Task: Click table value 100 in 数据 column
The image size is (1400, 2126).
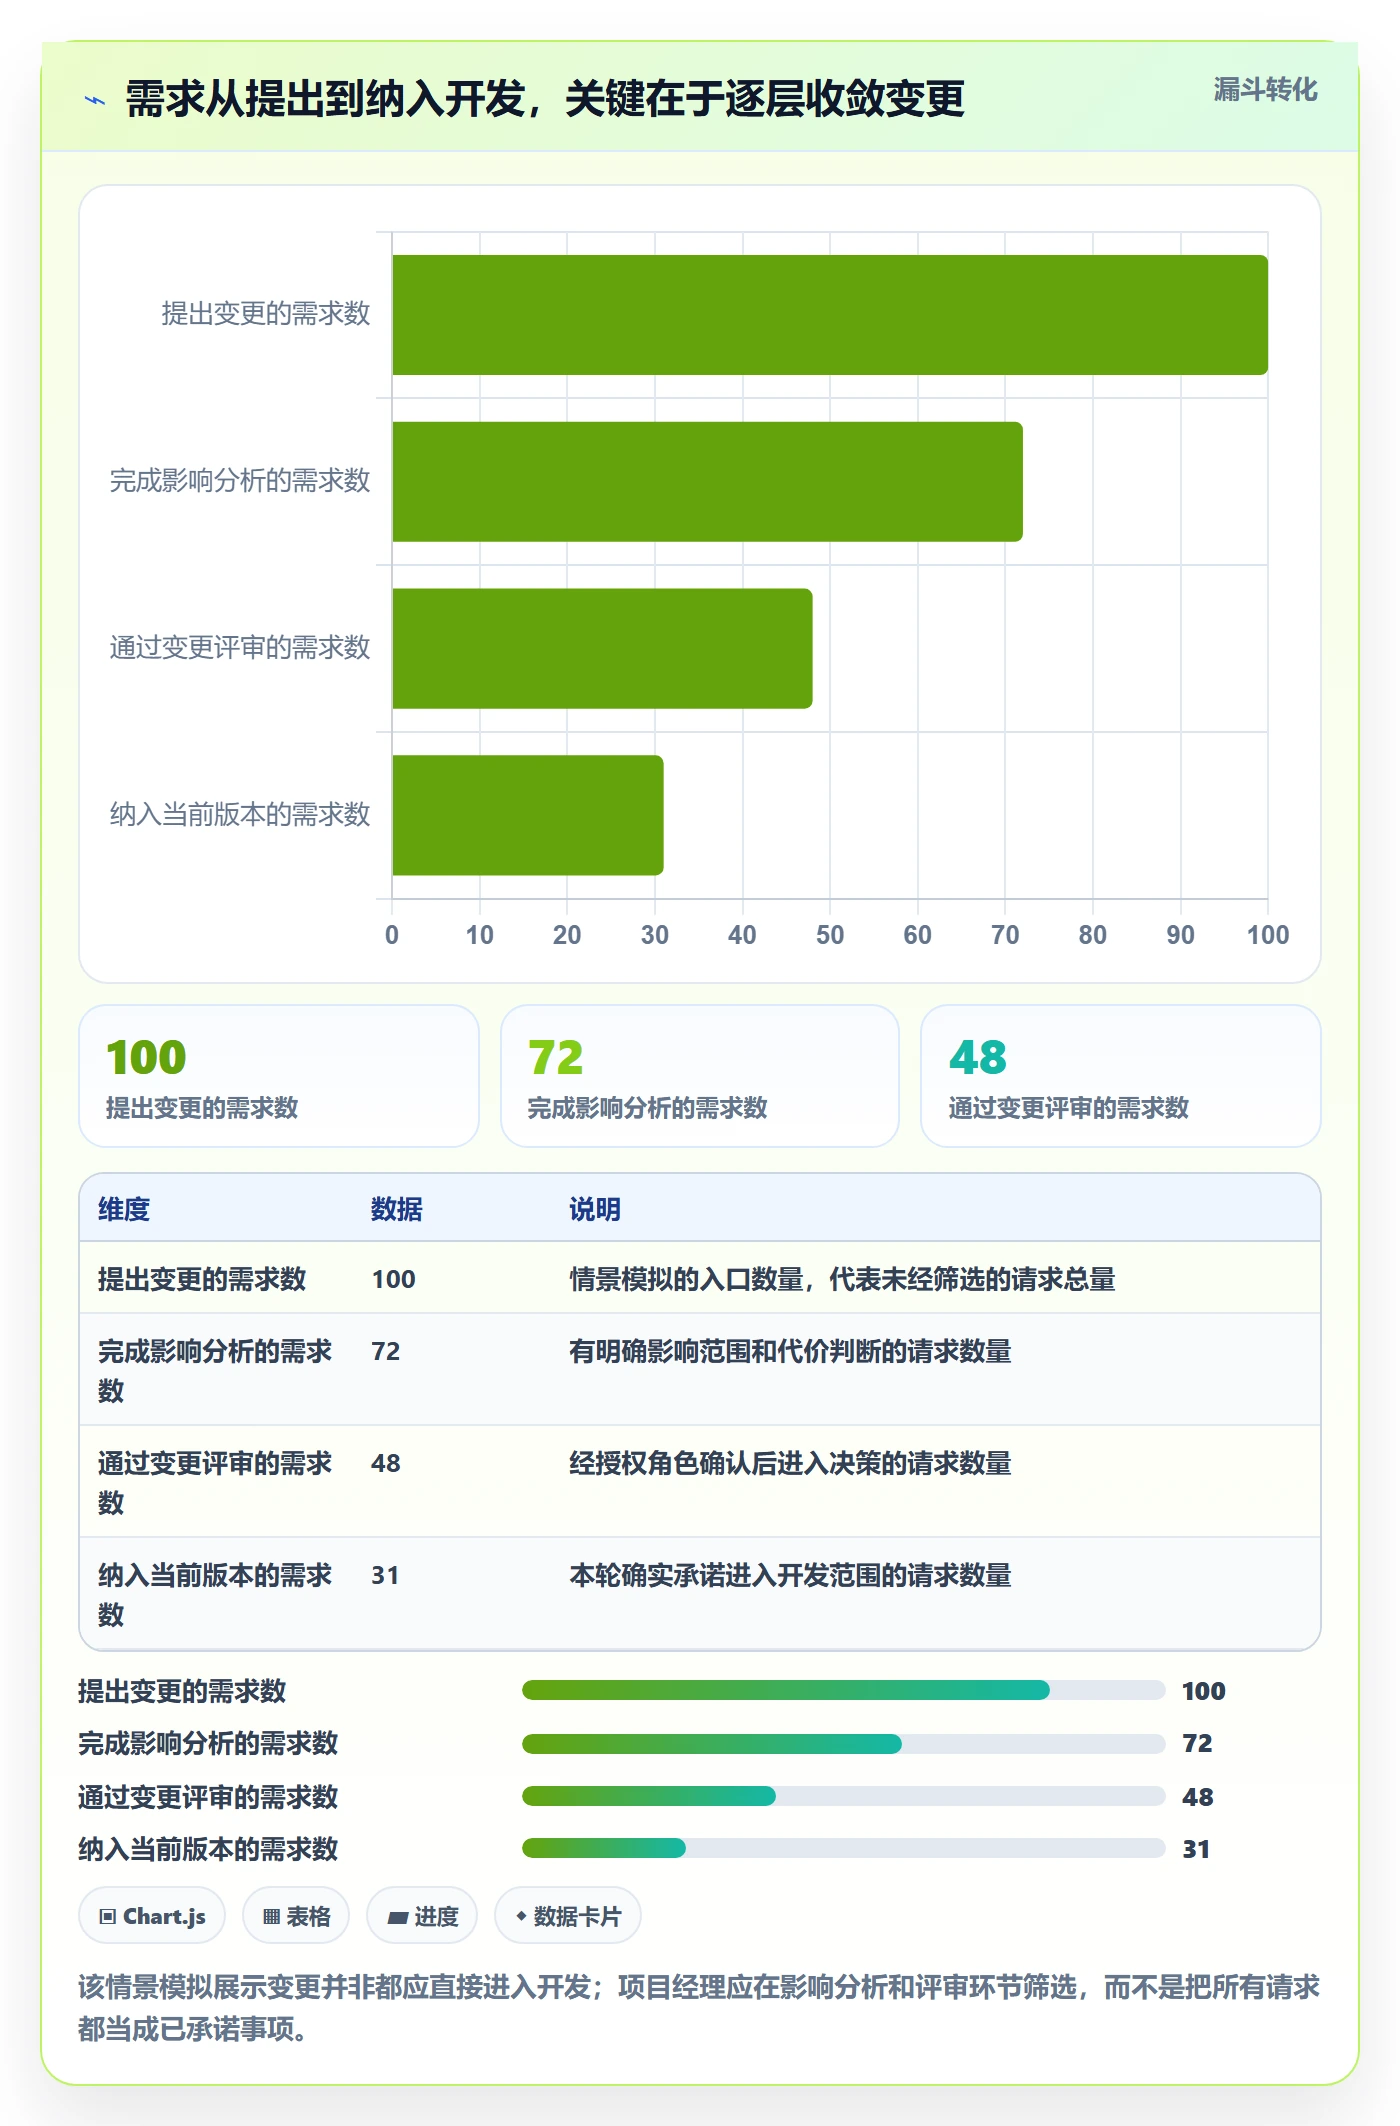Action: click(393, 1279)
